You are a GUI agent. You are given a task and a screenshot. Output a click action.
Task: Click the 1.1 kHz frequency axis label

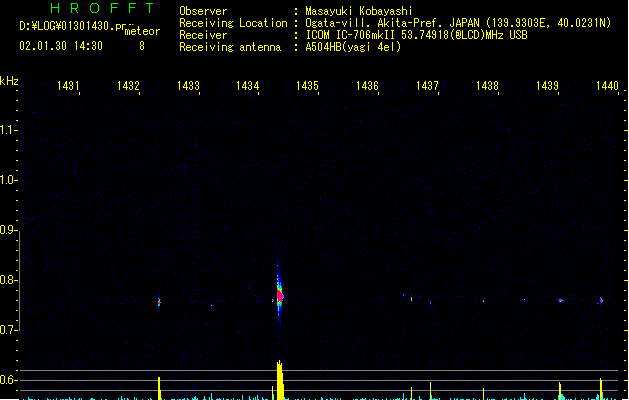8,130
